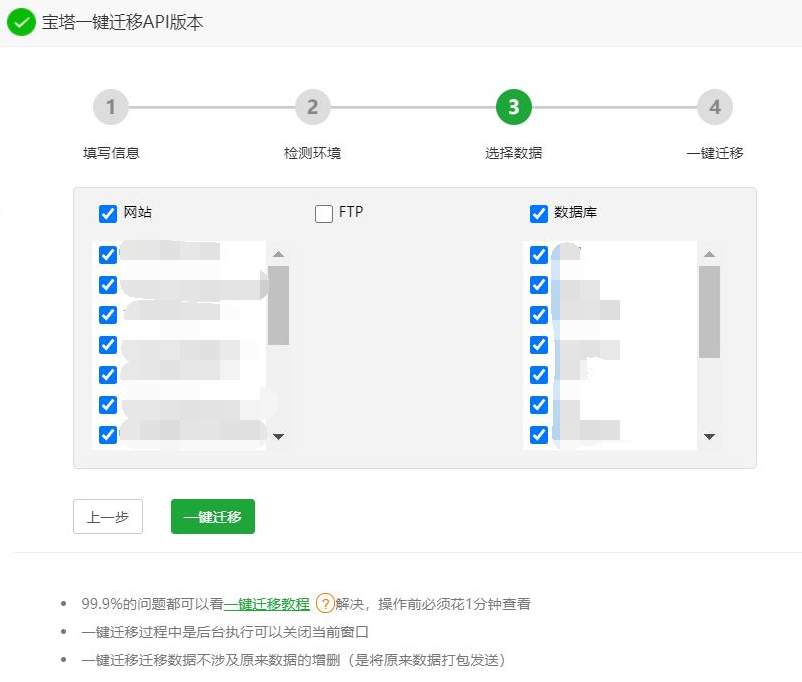Viewport: 802px width, 682px height.
Task: Uncheck the last visible website entry
Action: 107,434
